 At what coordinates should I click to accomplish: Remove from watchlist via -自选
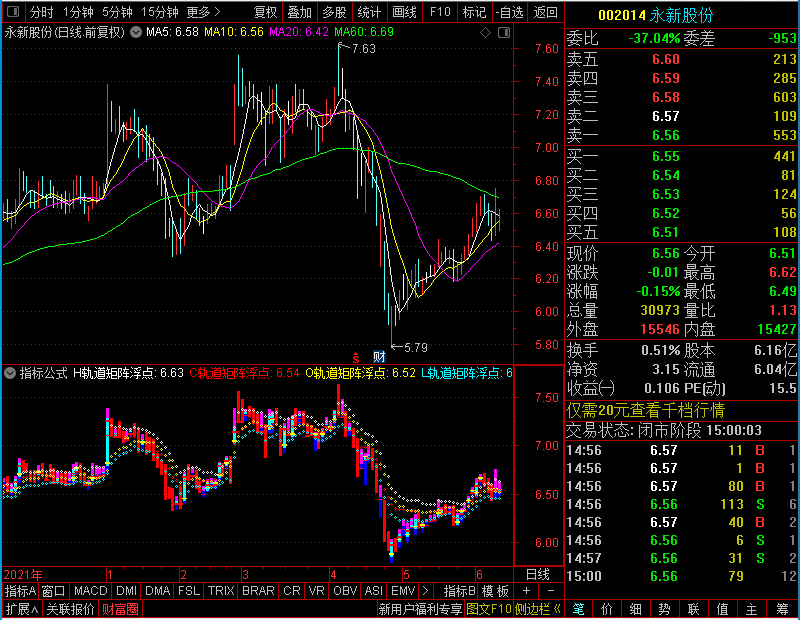tap(509, 12)
